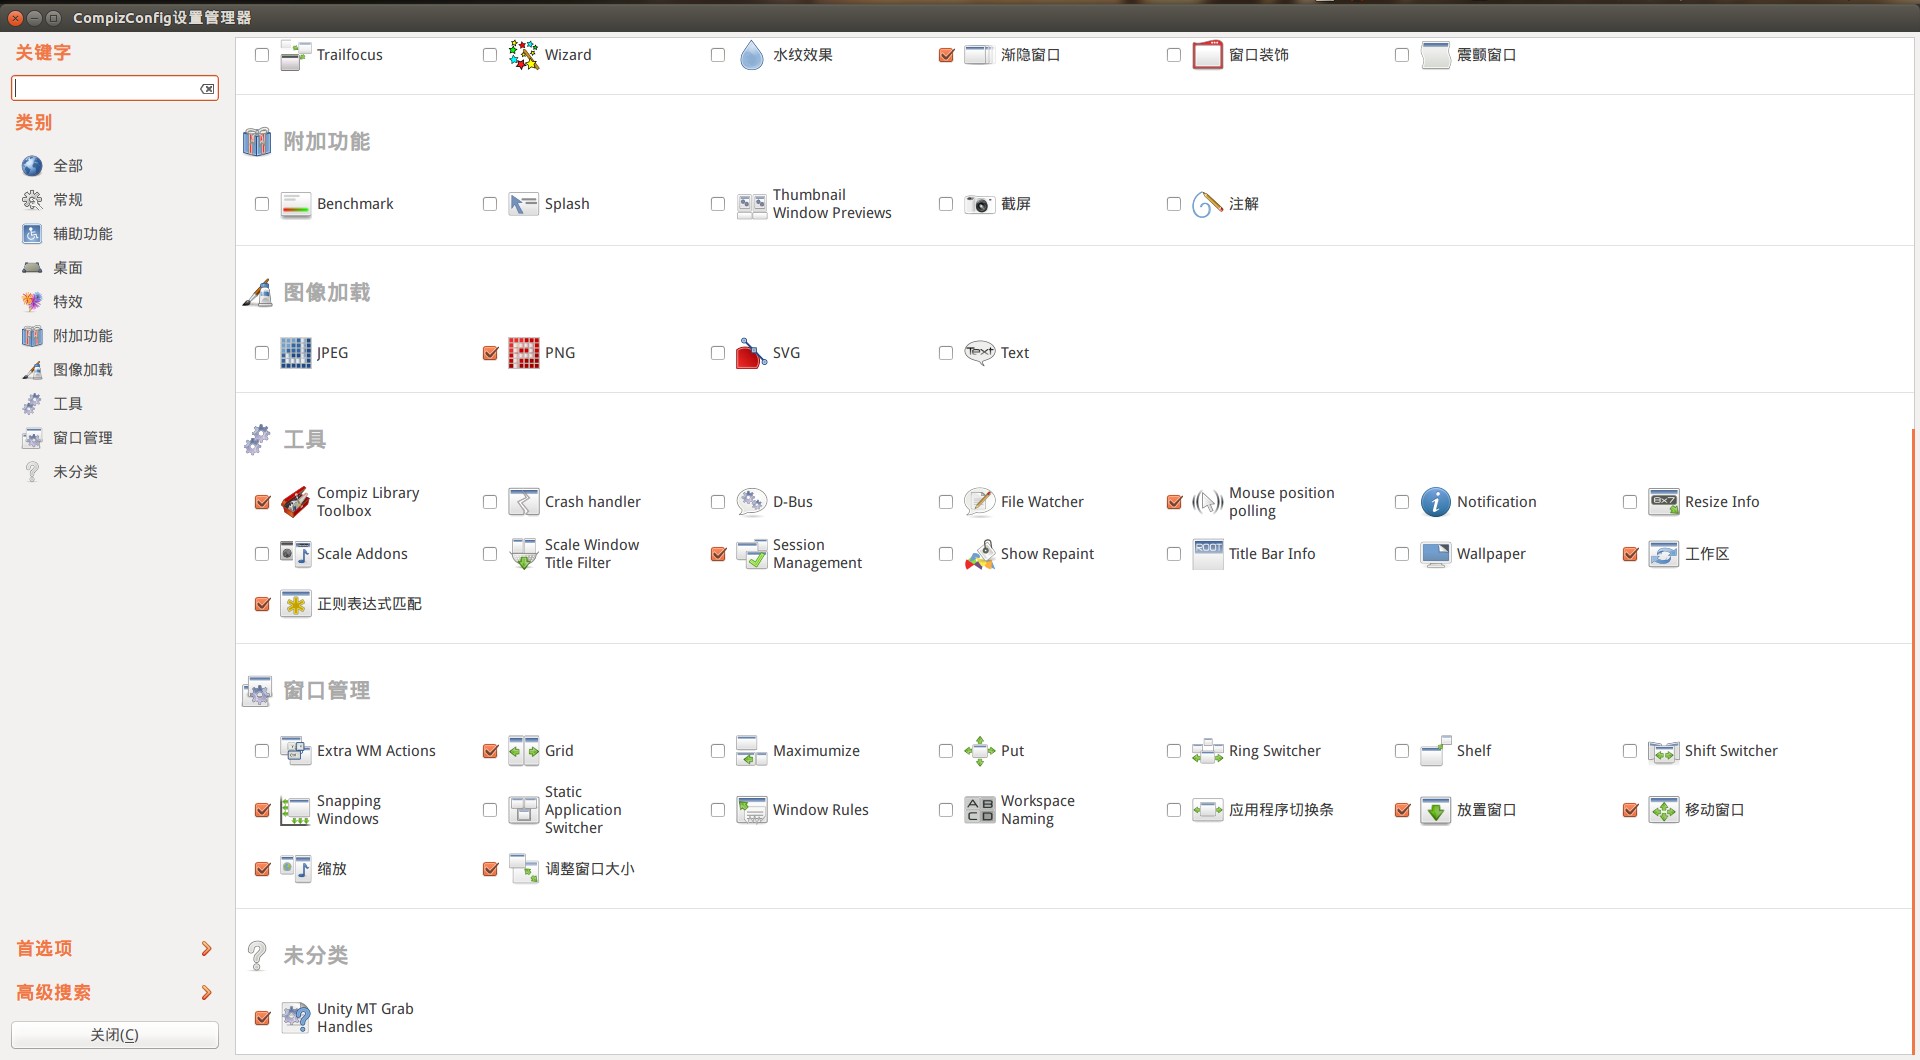
Task: Open the SVG plugin icon
Action: coord(752,353)
